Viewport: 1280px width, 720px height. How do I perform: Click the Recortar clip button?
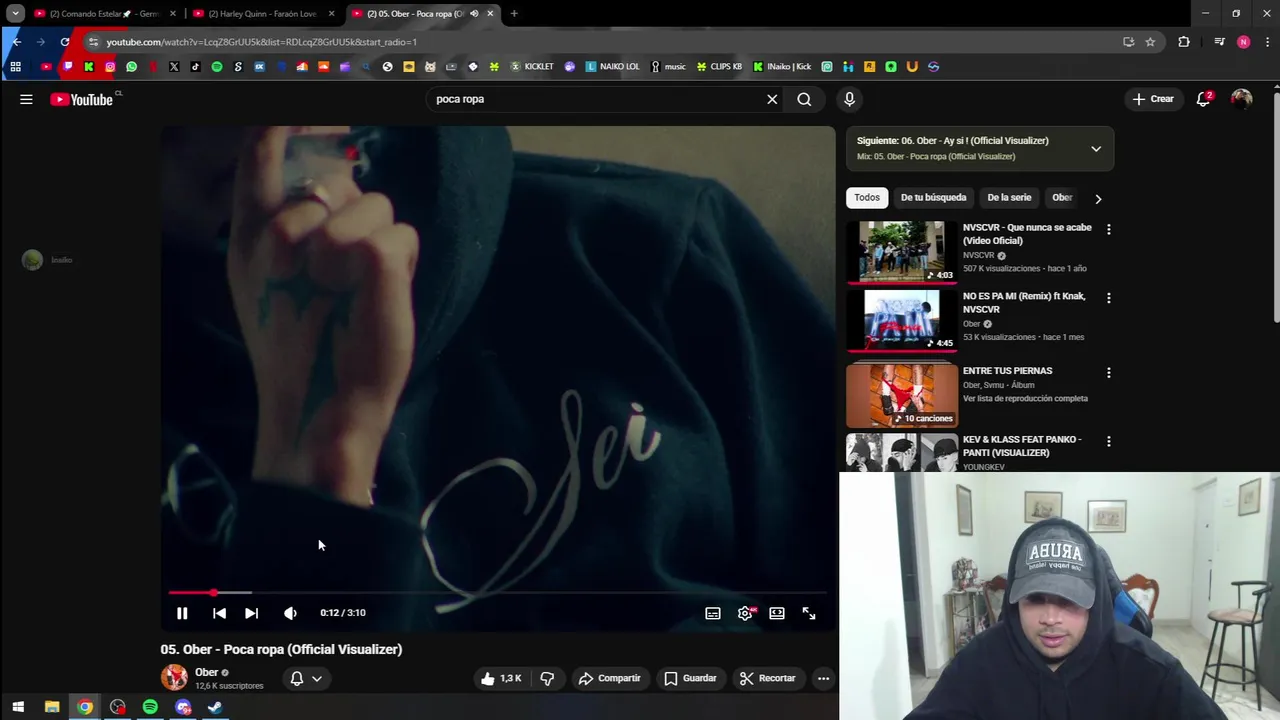pyautogui.click(x=767, y=679)
